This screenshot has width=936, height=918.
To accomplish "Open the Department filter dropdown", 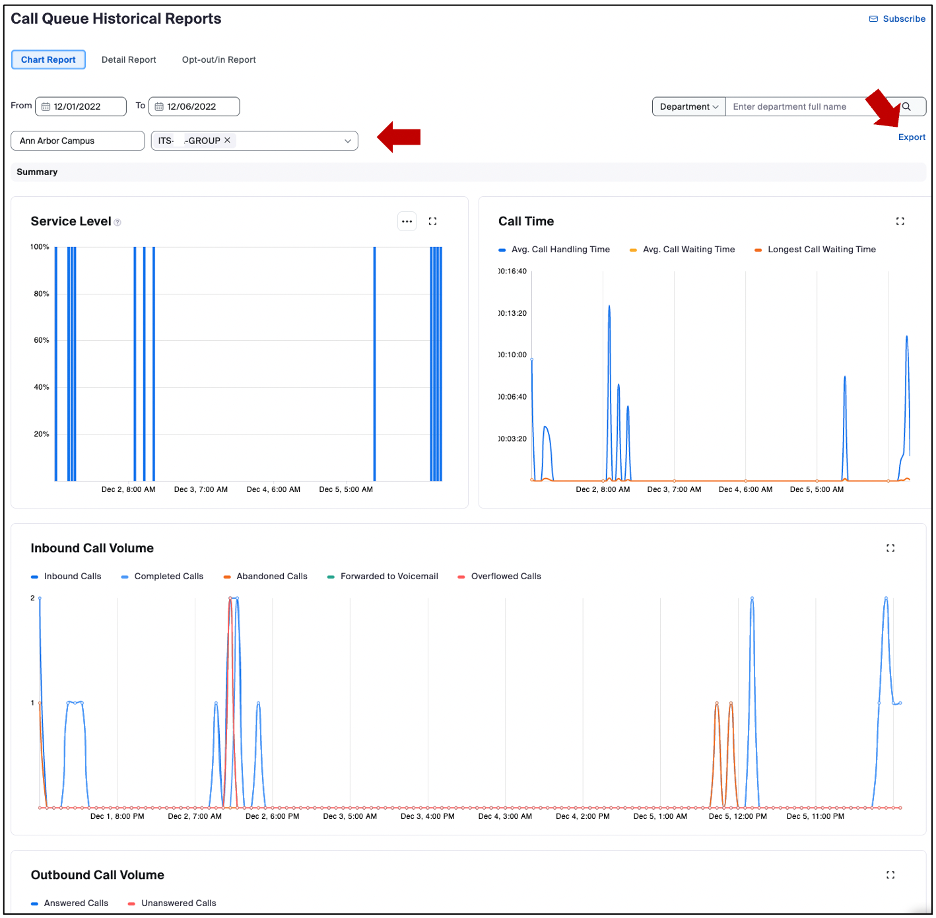I will click(x=688, y=106).
